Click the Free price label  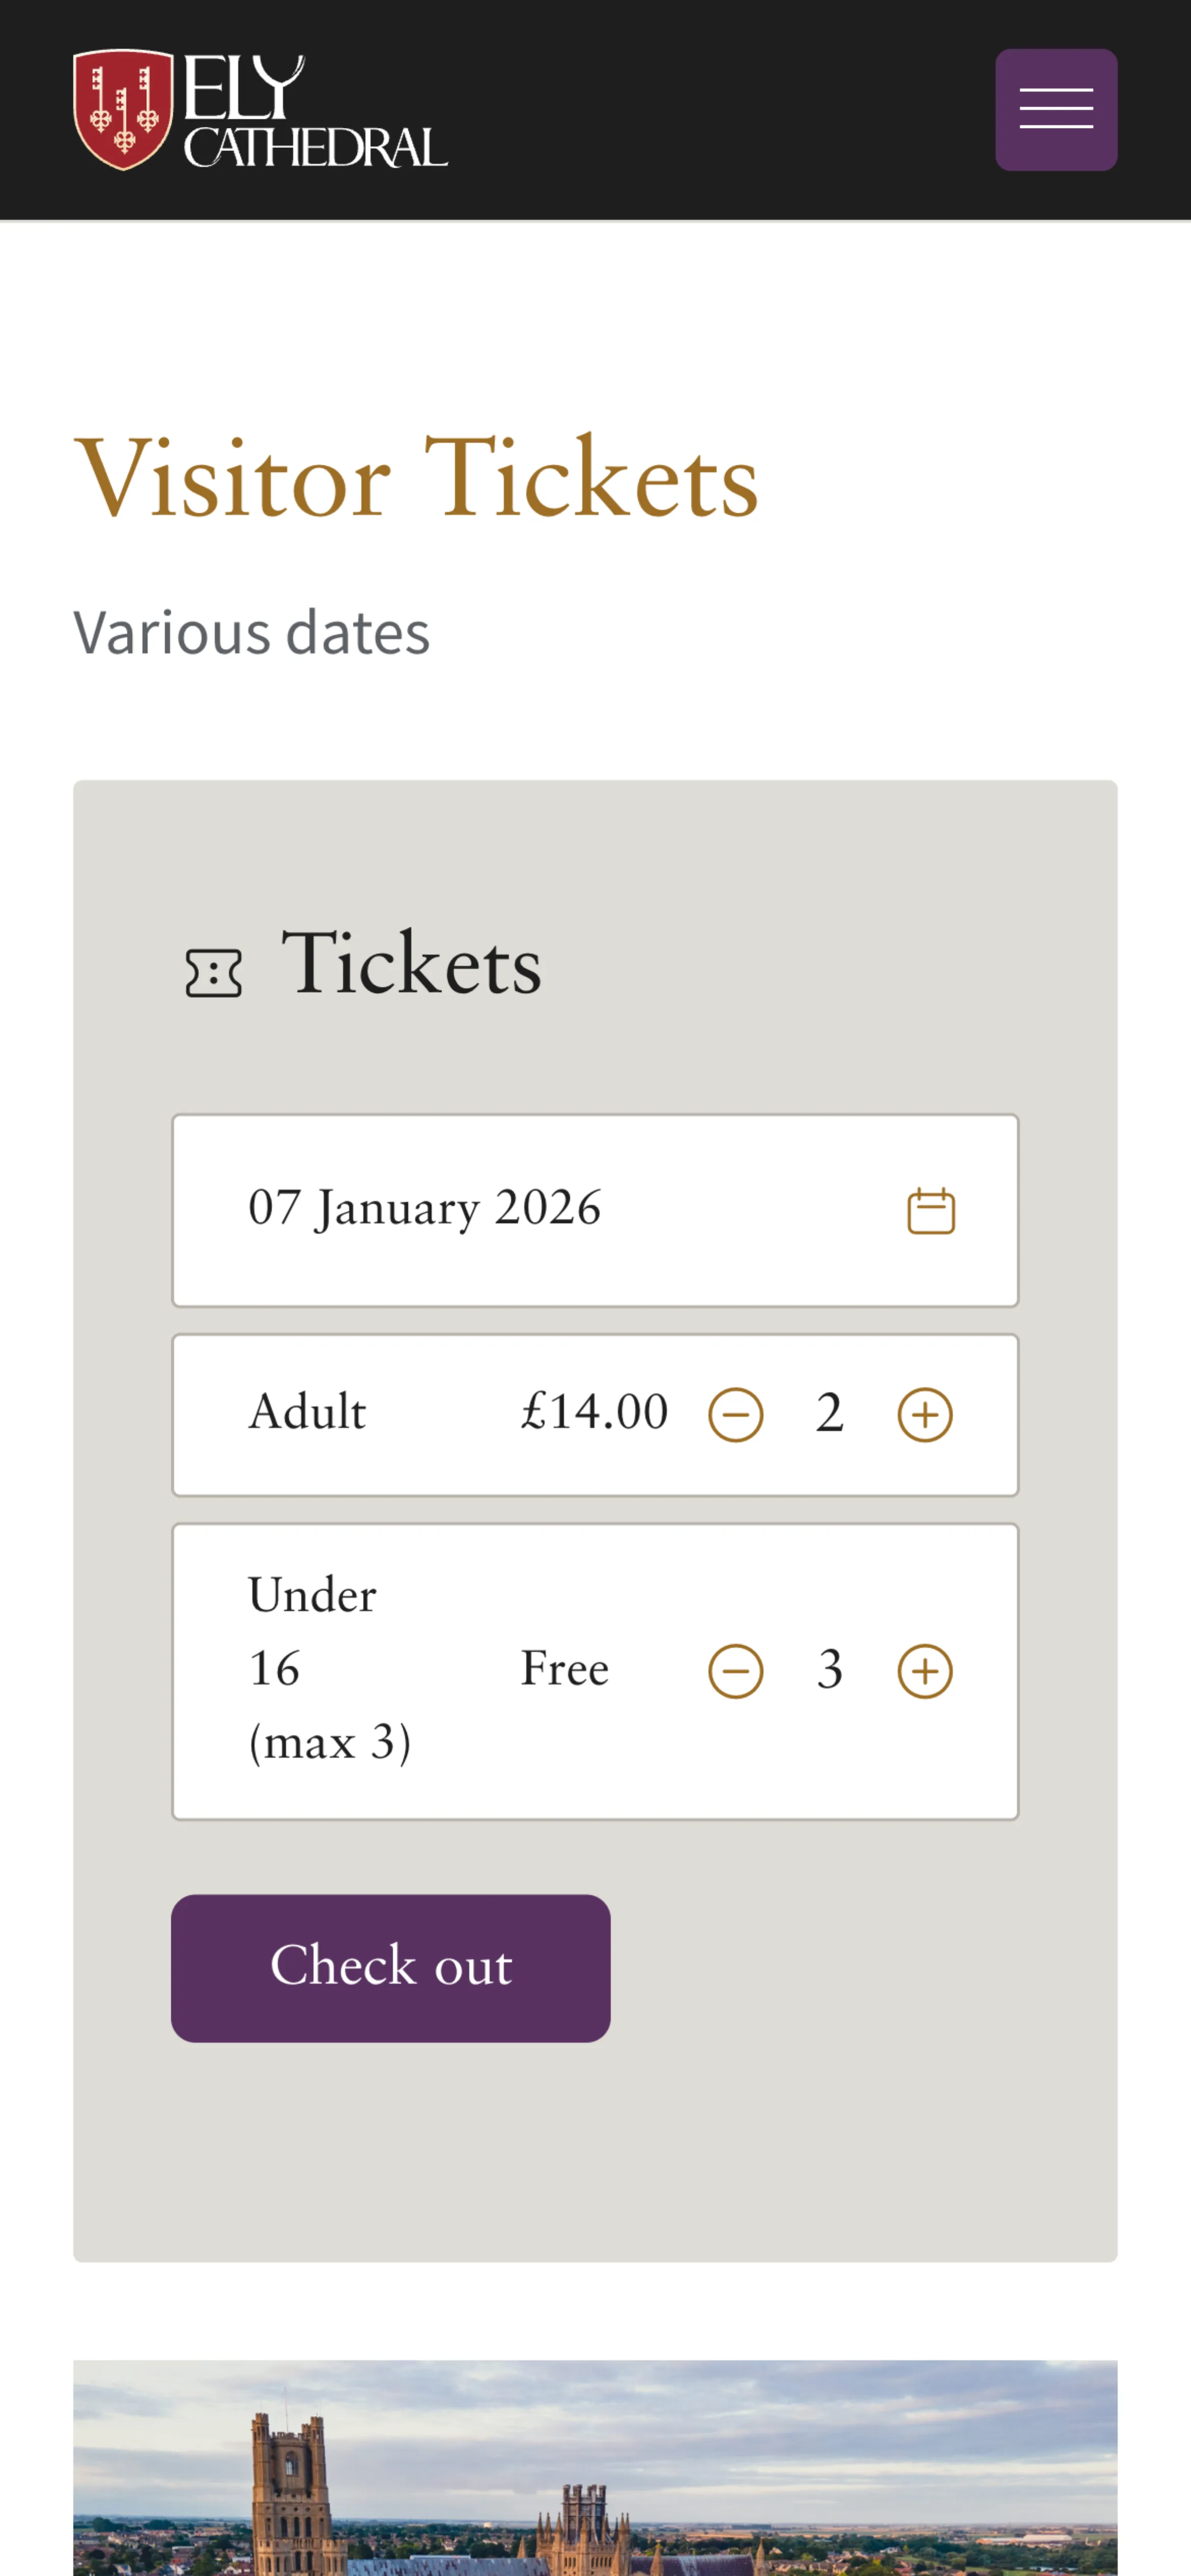click(564, 1669)
